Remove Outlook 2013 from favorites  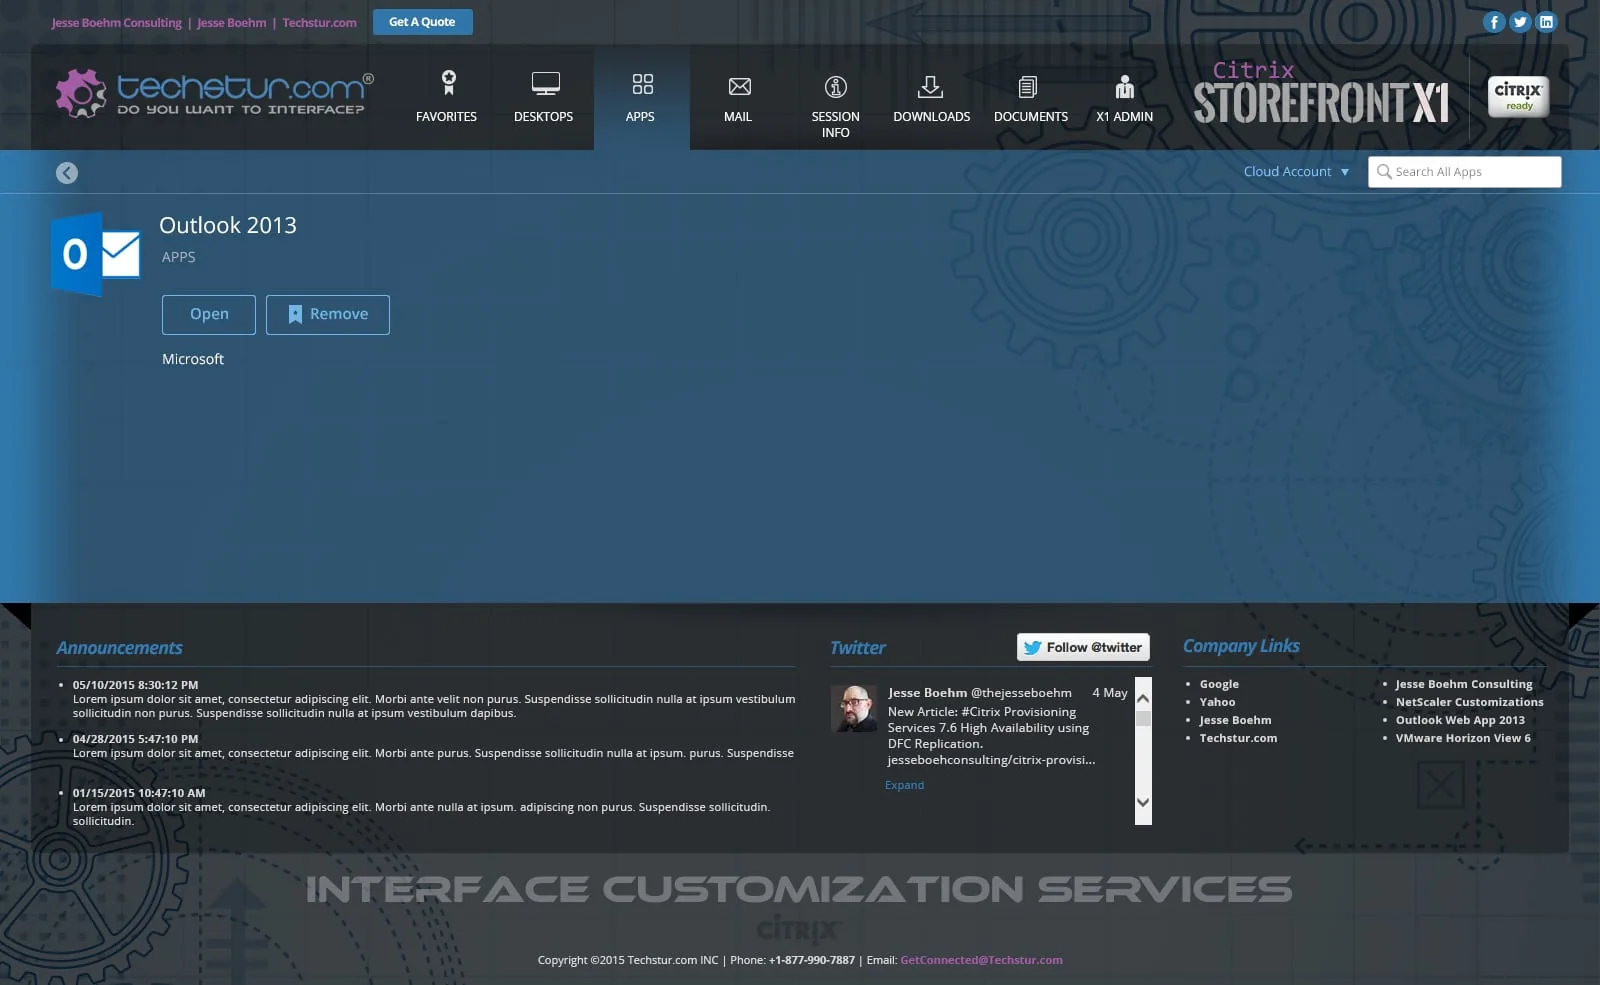(x=328, y=314)
